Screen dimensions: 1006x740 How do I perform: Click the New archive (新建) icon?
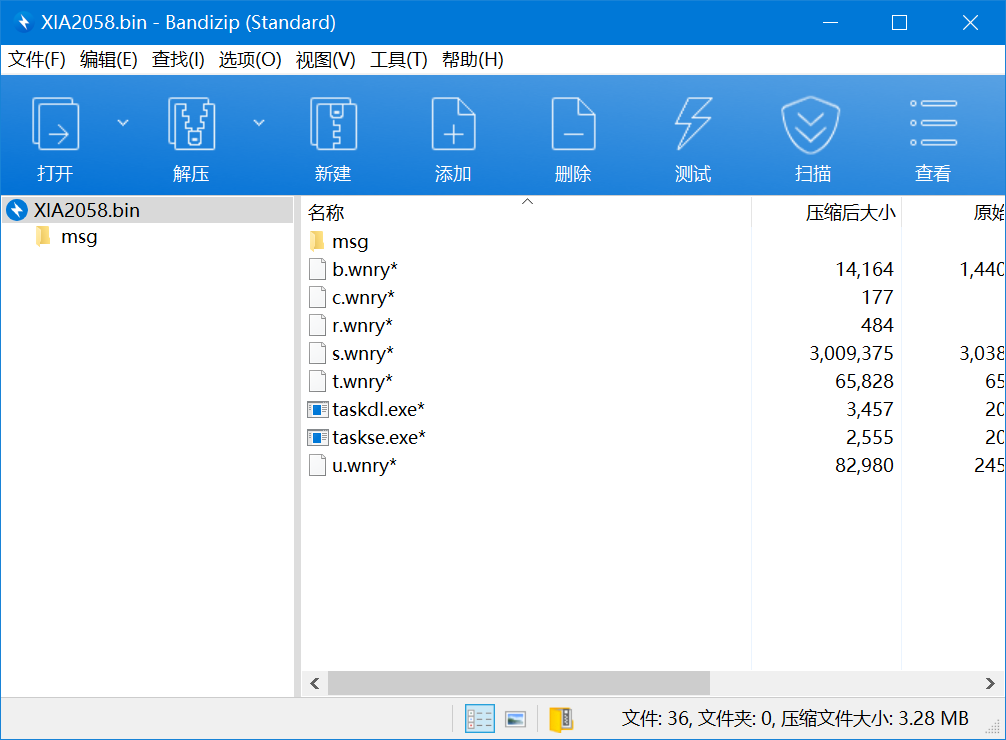point(332,125)
